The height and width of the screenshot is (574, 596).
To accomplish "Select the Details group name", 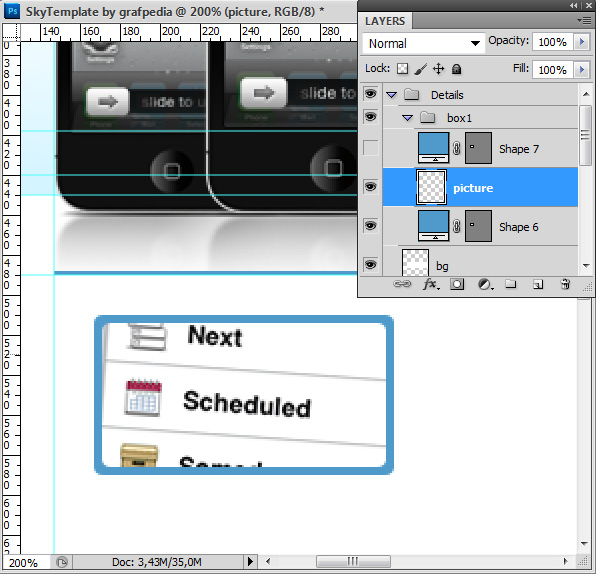I will point(447,95).
